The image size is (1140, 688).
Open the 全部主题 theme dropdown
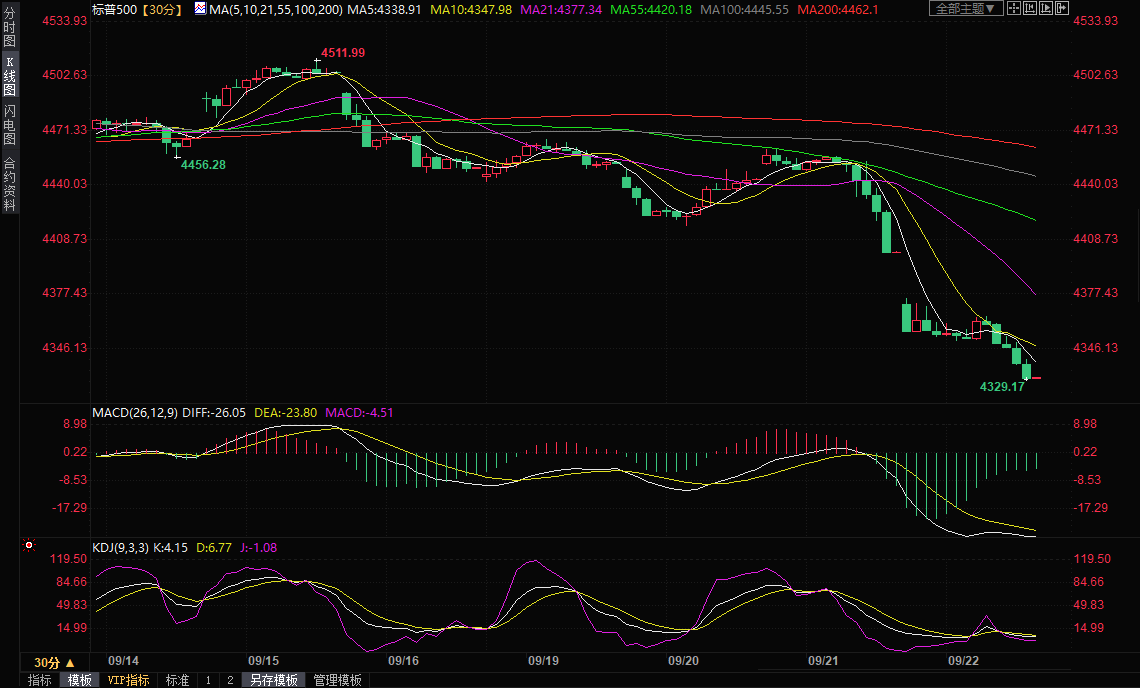click(x=966, y=9)
